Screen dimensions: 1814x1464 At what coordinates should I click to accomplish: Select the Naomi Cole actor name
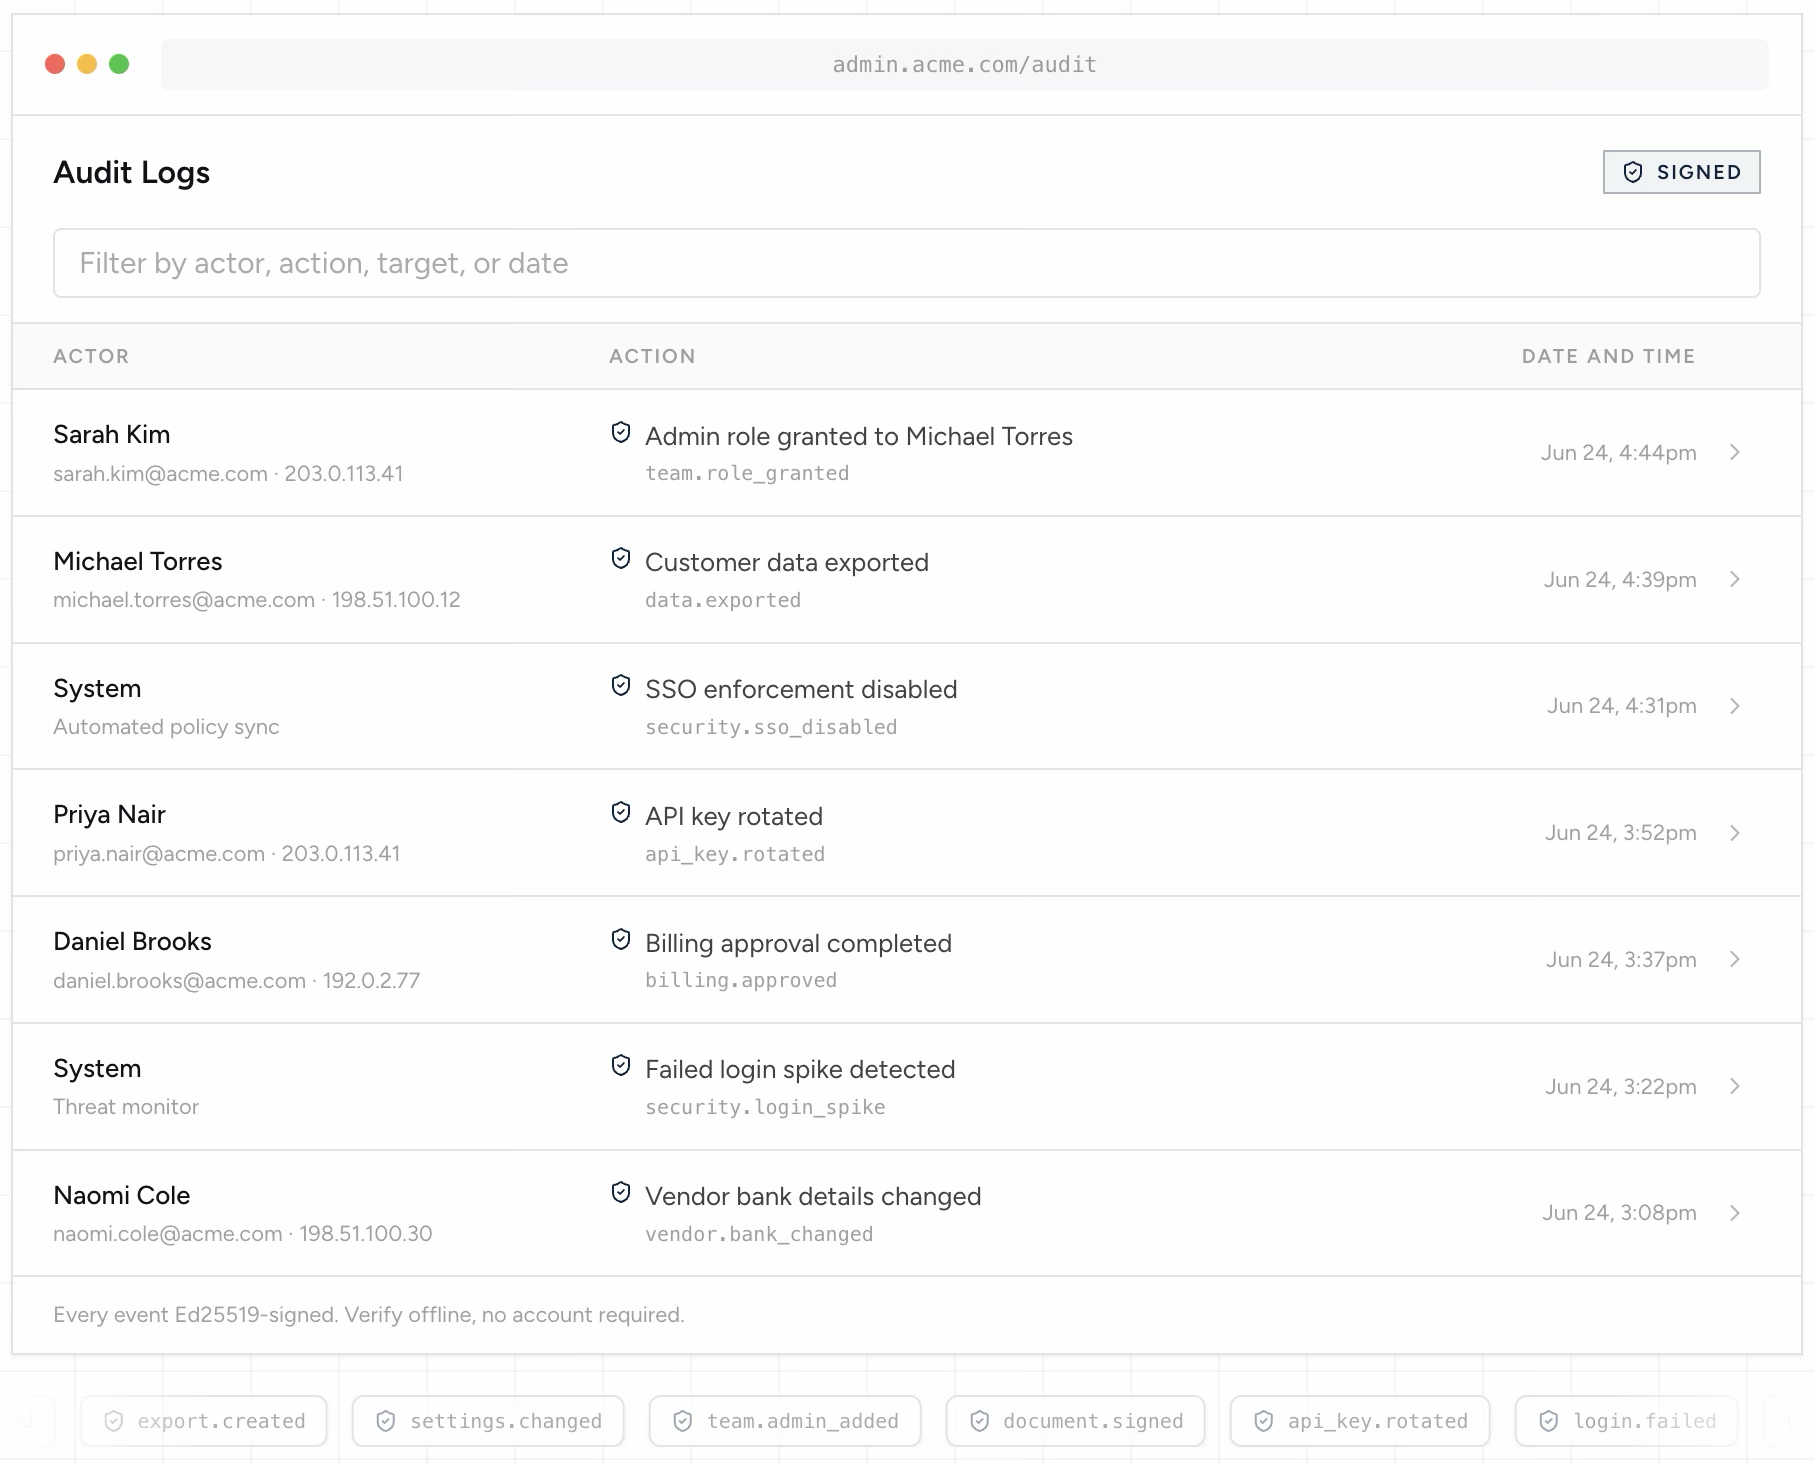pos(121,1195)
